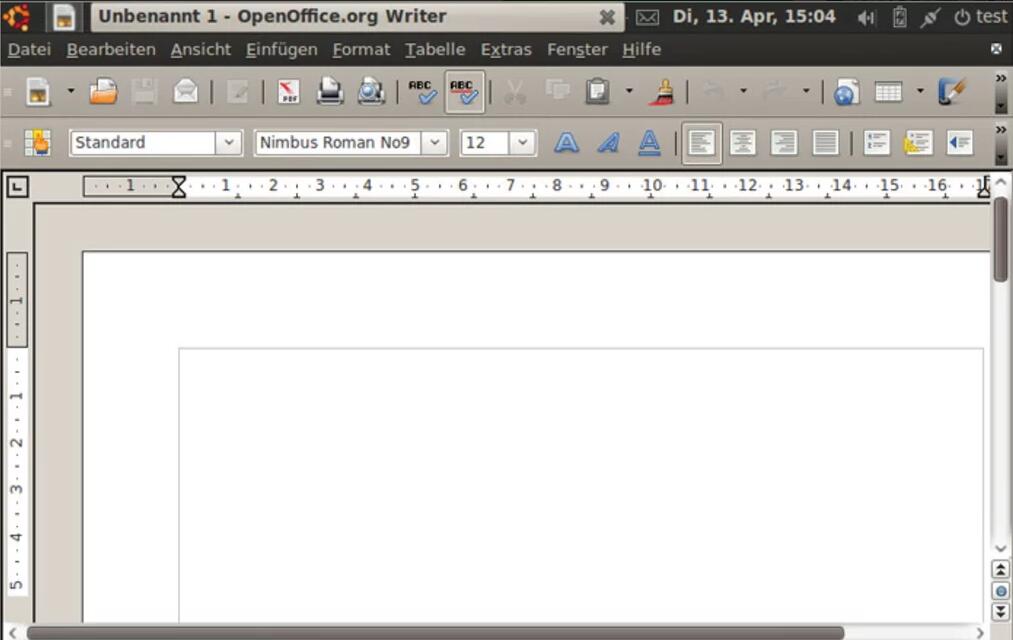Screen dimensions: 1013x640
Task: Click the date and time in panel
Action: [753, 17]
